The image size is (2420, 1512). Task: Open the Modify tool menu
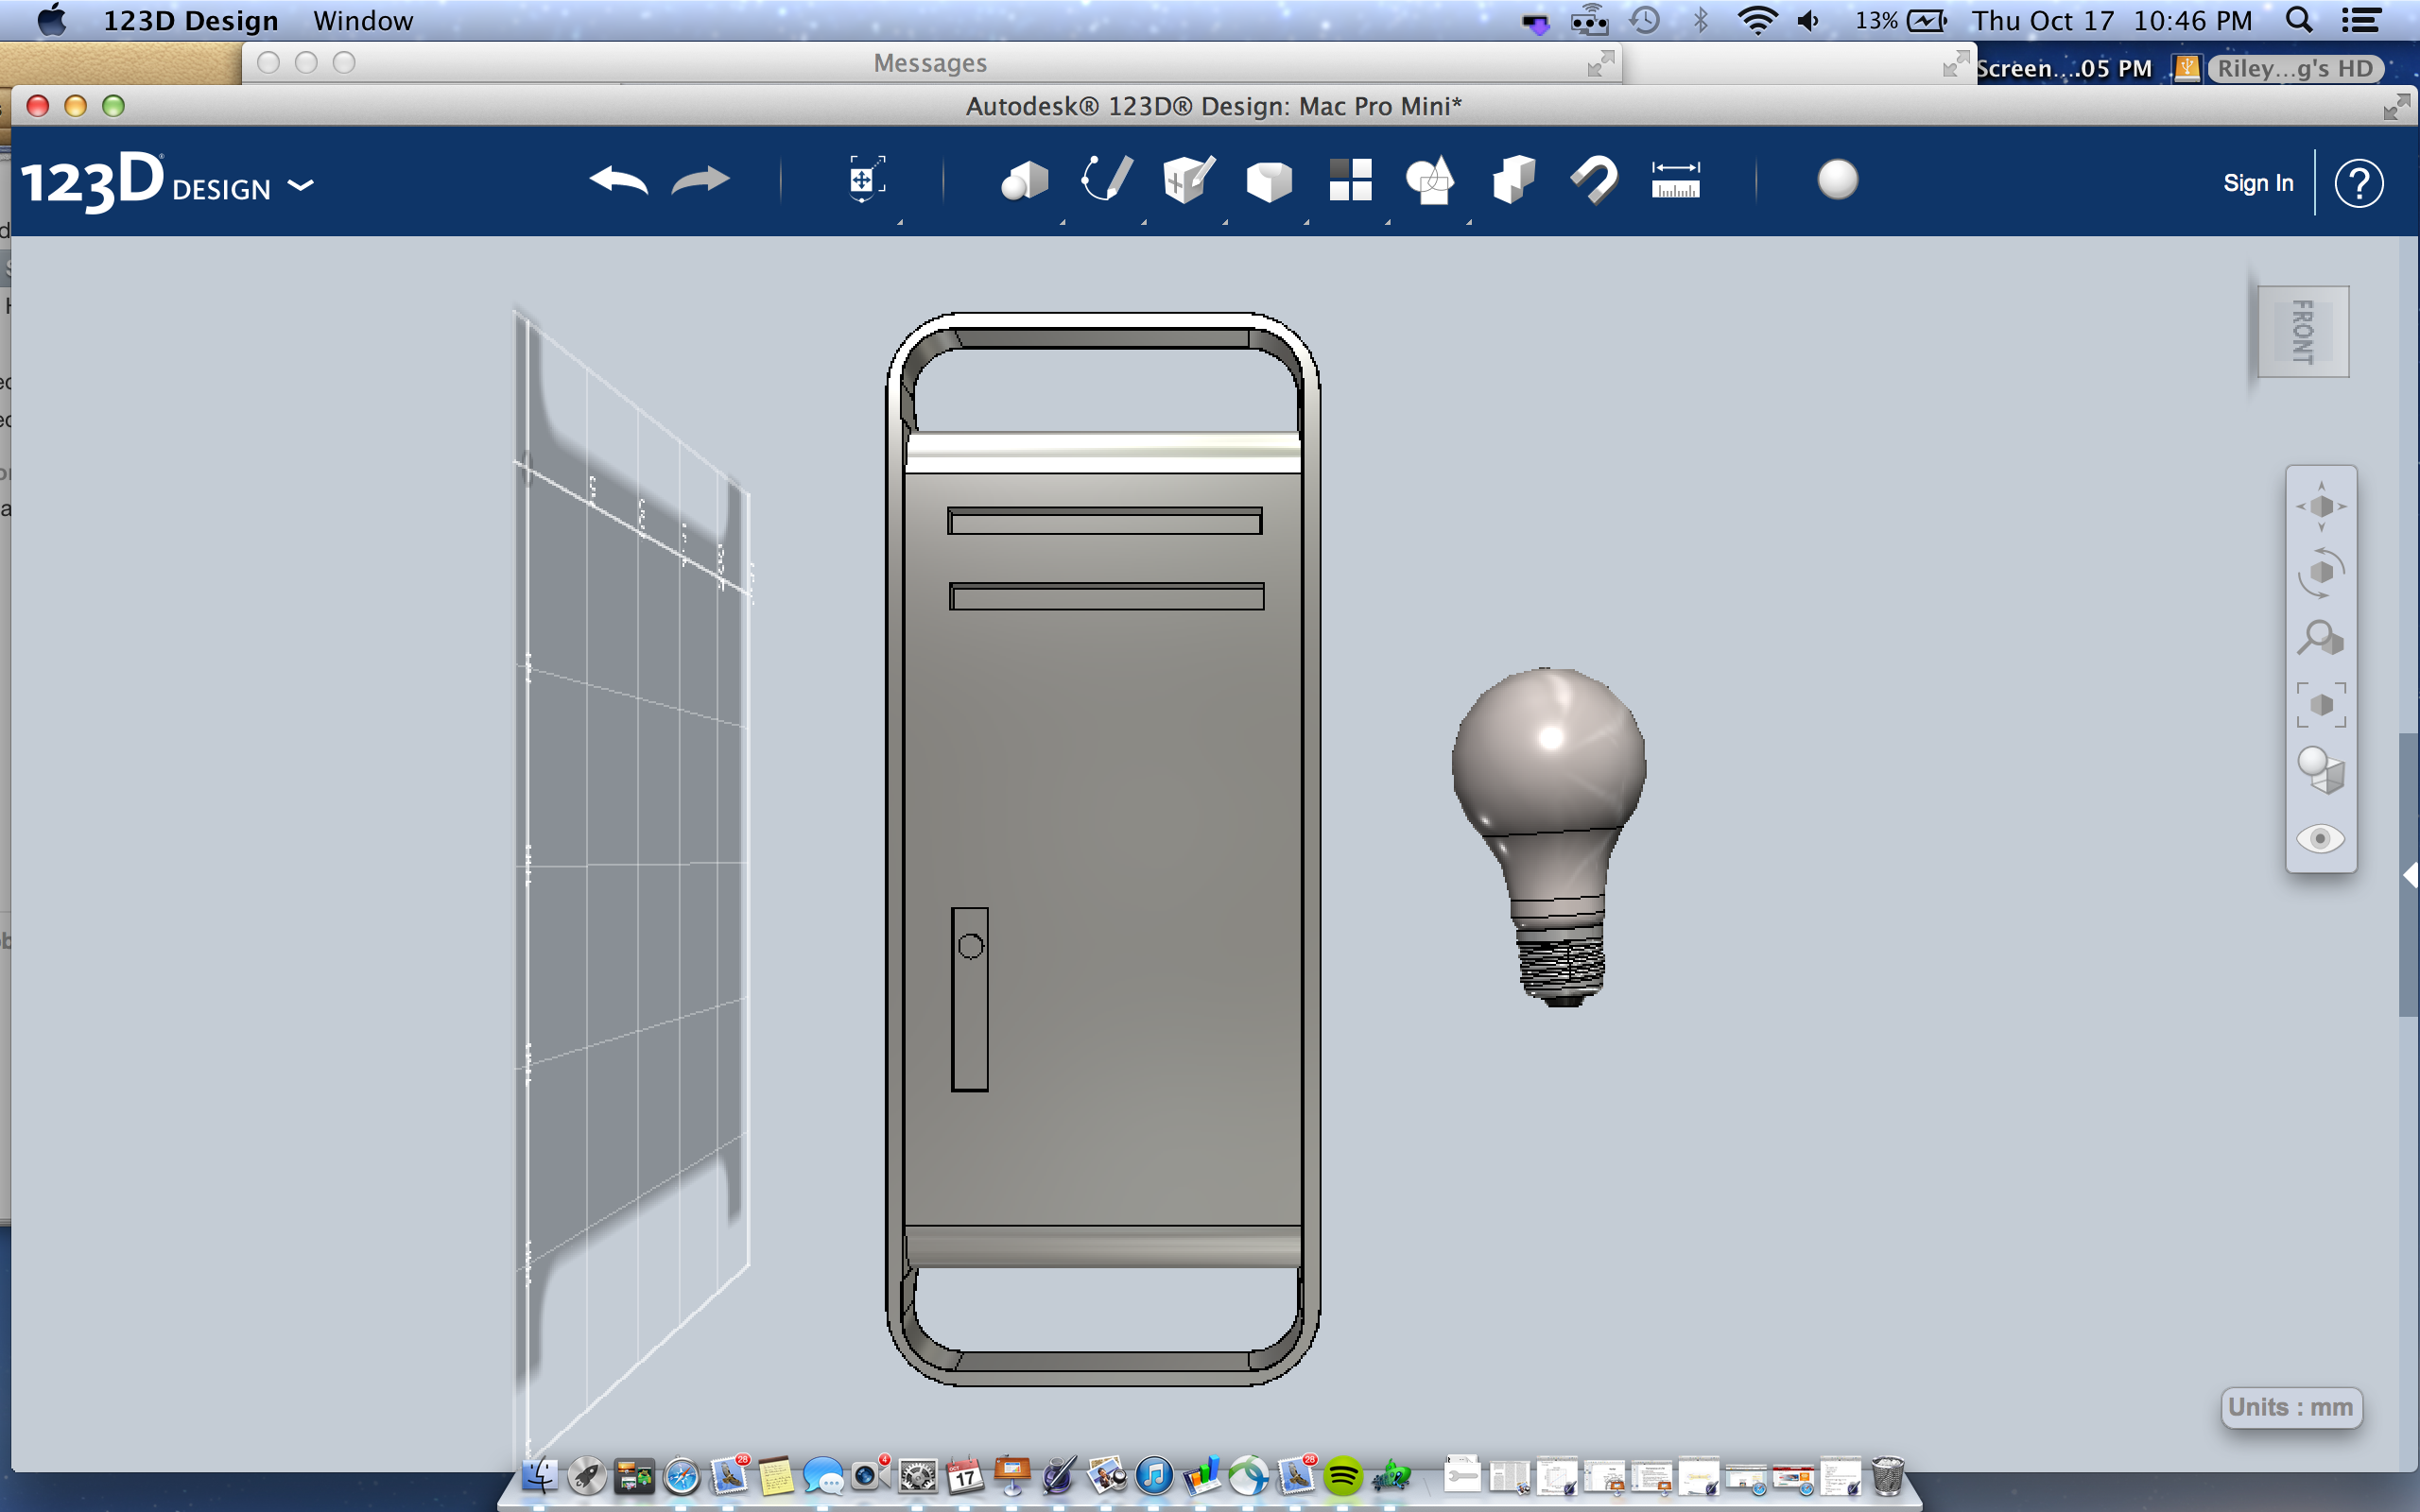tap(1269, 181)
